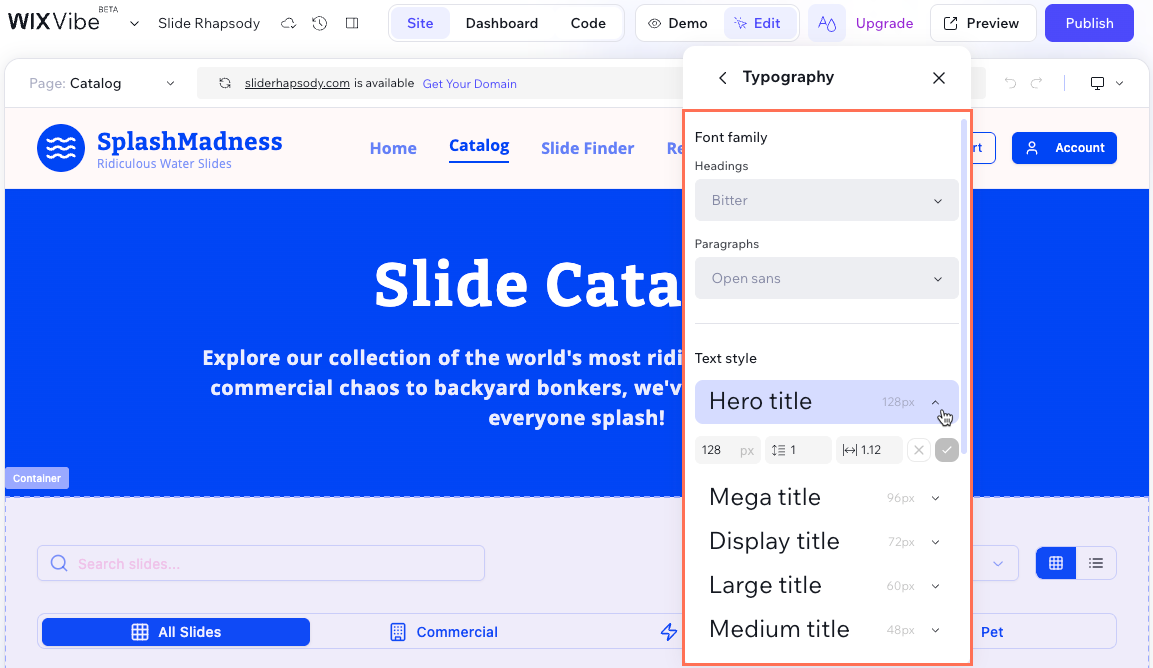Follow the Get Your Domain link
This screenshot has height=668, width=1153.
click(x=469, y=84)
